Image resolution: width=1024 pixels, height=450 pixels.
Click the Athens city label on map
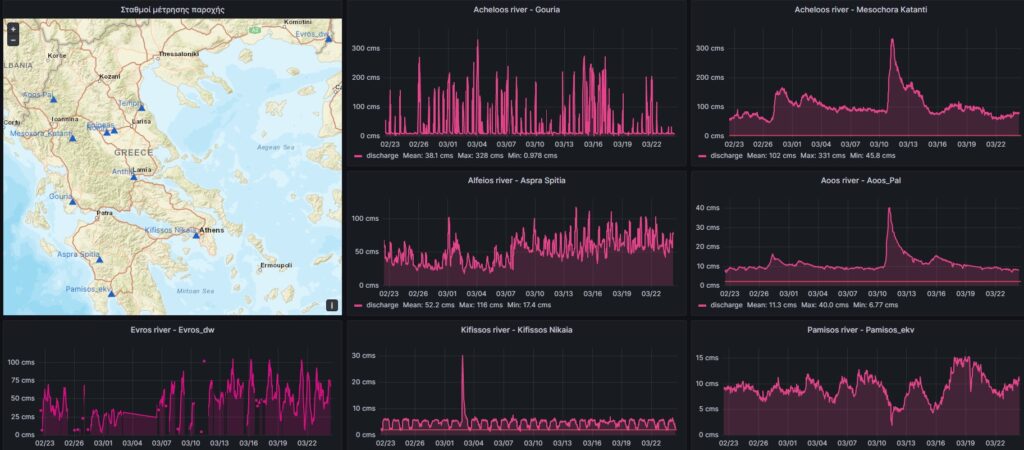(212, 230)
